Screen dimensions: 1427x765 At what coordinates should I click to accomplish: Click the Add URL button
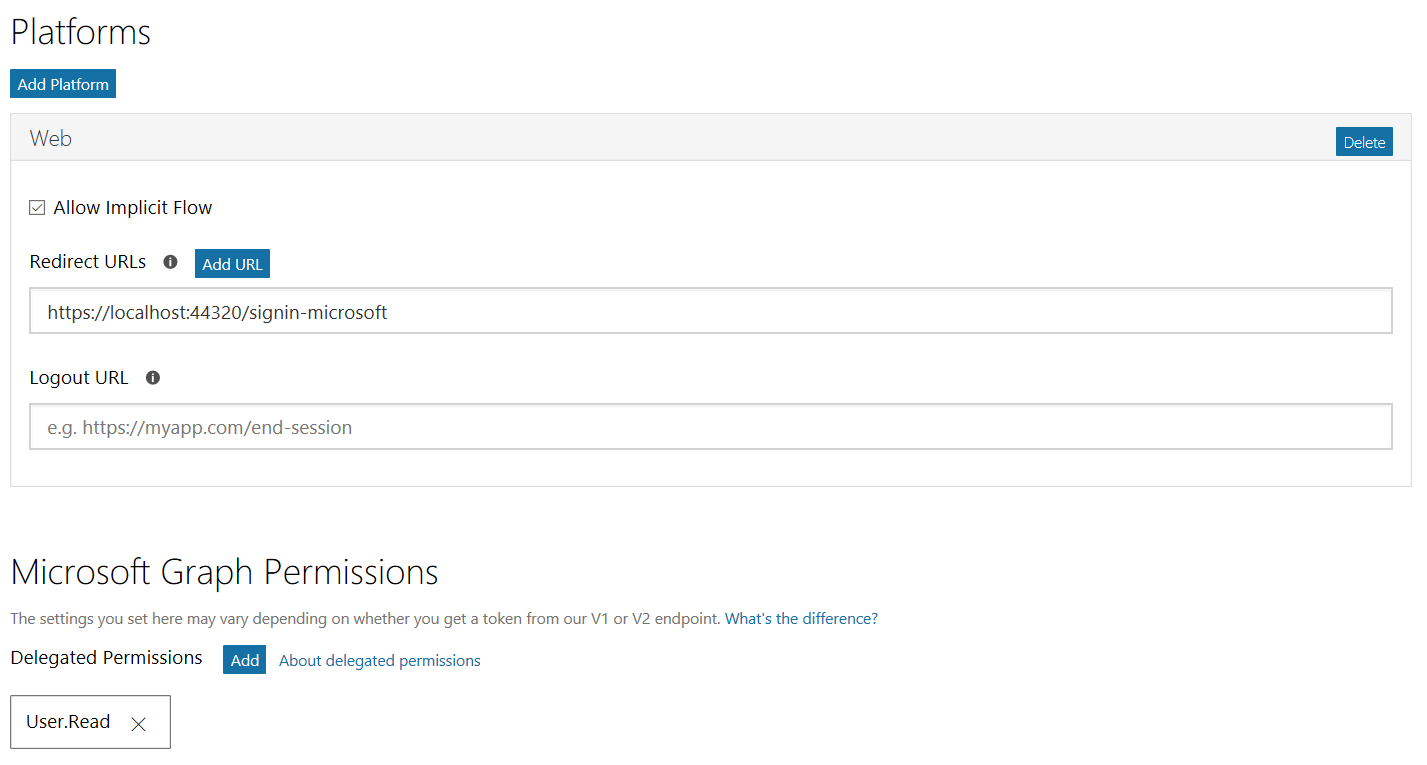232,264
